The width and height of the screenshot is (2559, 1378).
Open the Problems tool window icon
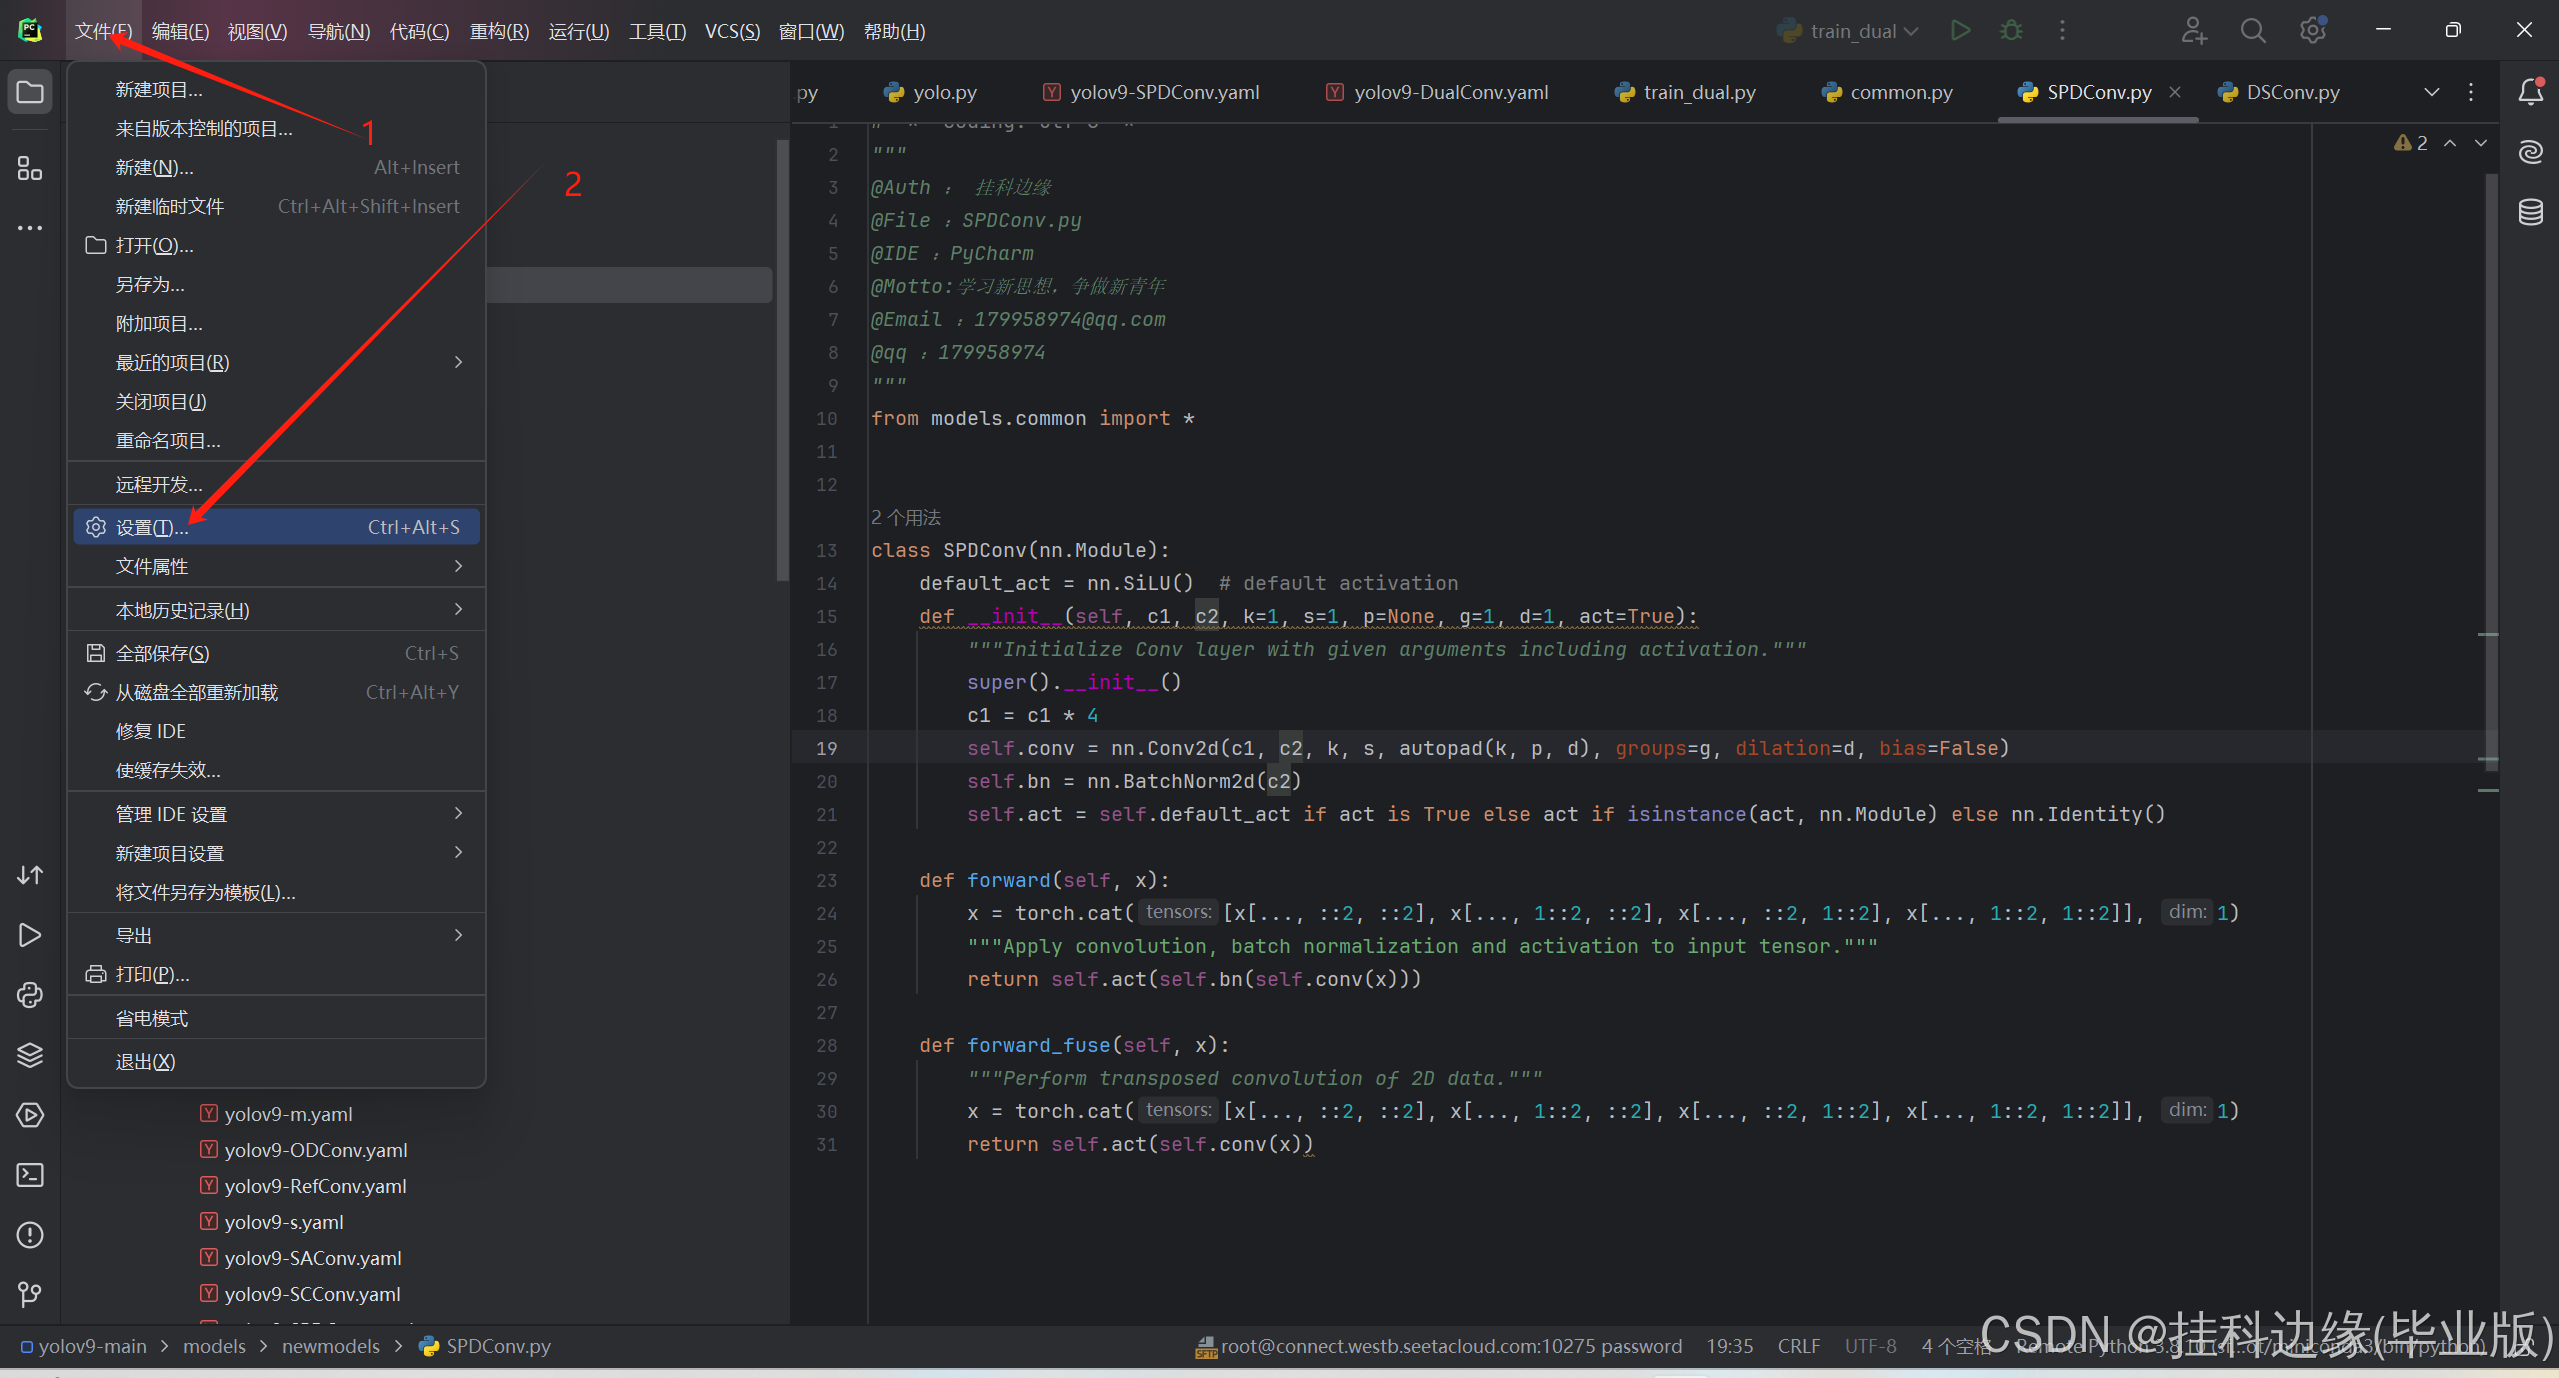pyautogui.click(x=30, y=1235)
